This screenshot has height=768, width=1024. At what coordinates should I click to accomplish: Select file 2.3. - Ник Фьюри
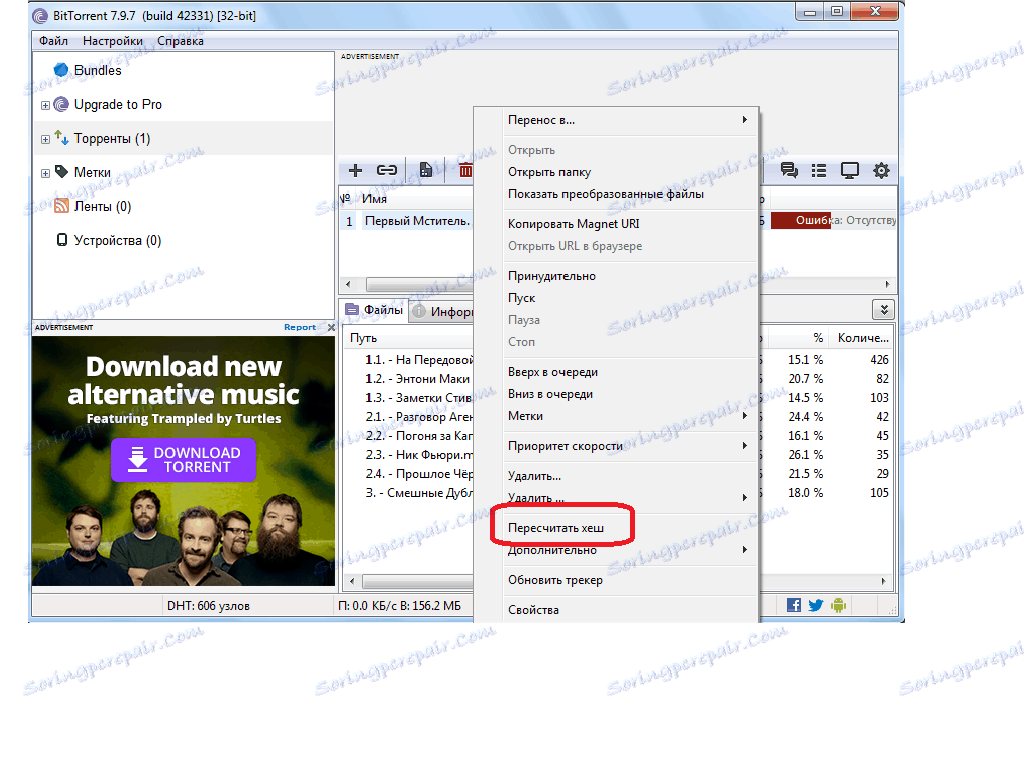419,455
